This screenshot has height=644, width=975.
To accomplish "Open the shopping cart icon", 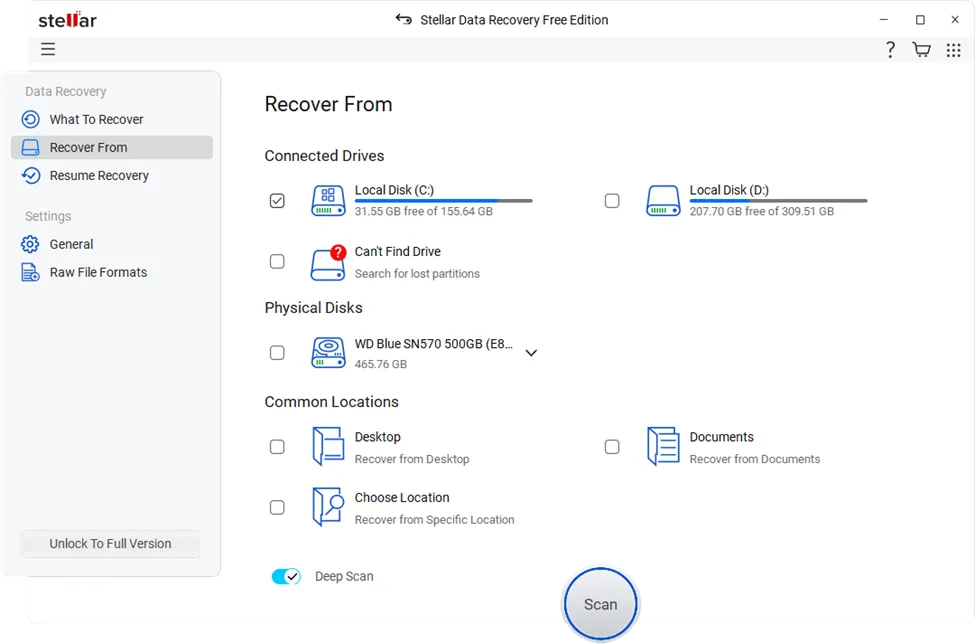I will coord(922,50).
